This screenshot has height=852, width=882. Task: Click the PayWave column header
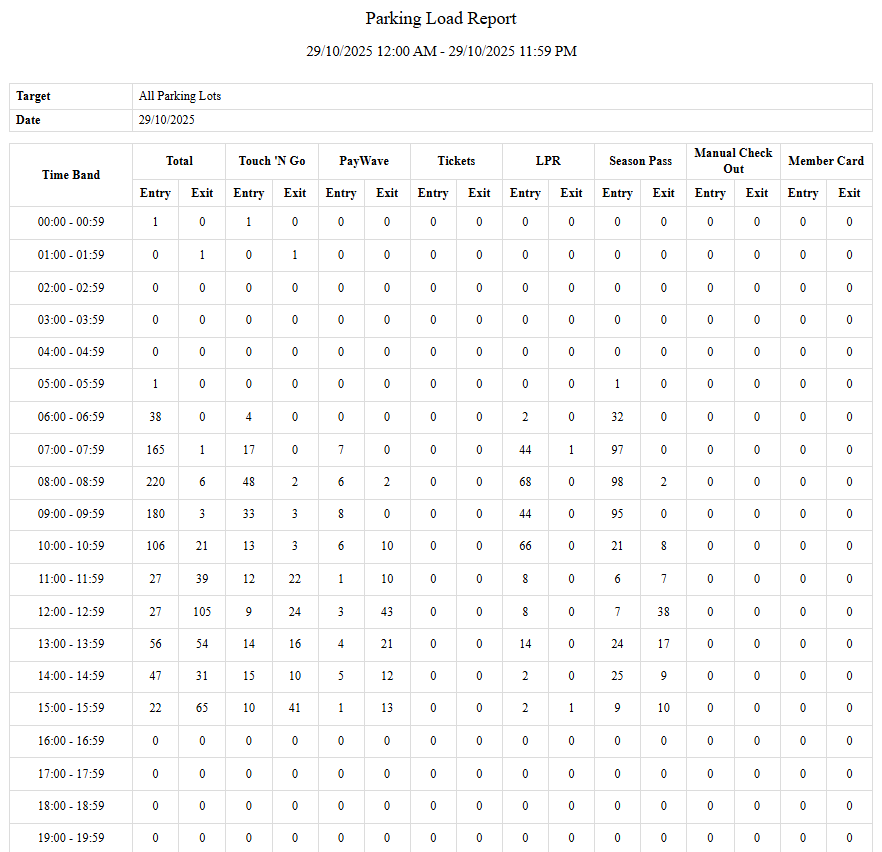coord(364,161)
